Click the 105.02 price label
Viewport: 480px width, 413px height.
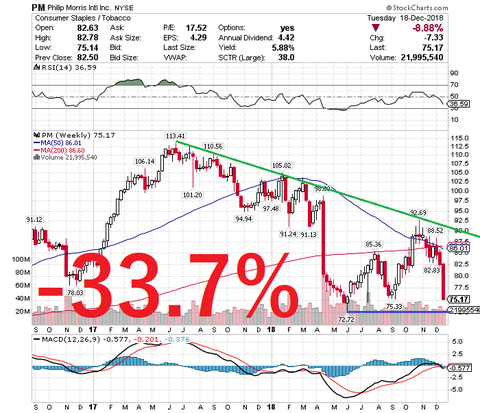pyautogui.click(x=282, y=165)
